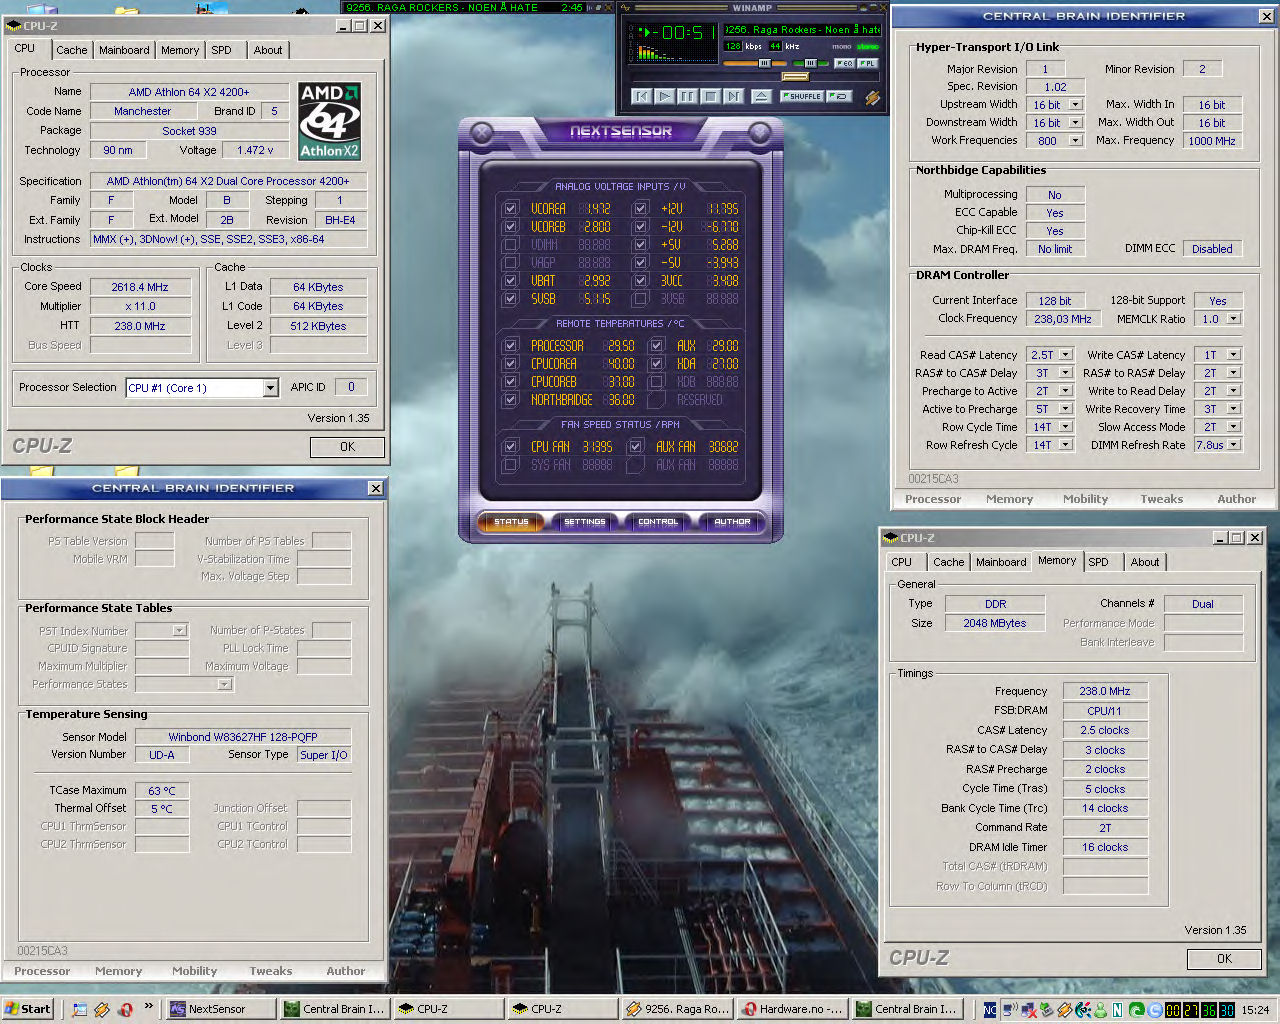Toggle VDIMM voltage checkbox in NextSensor

tap(511, 245)
